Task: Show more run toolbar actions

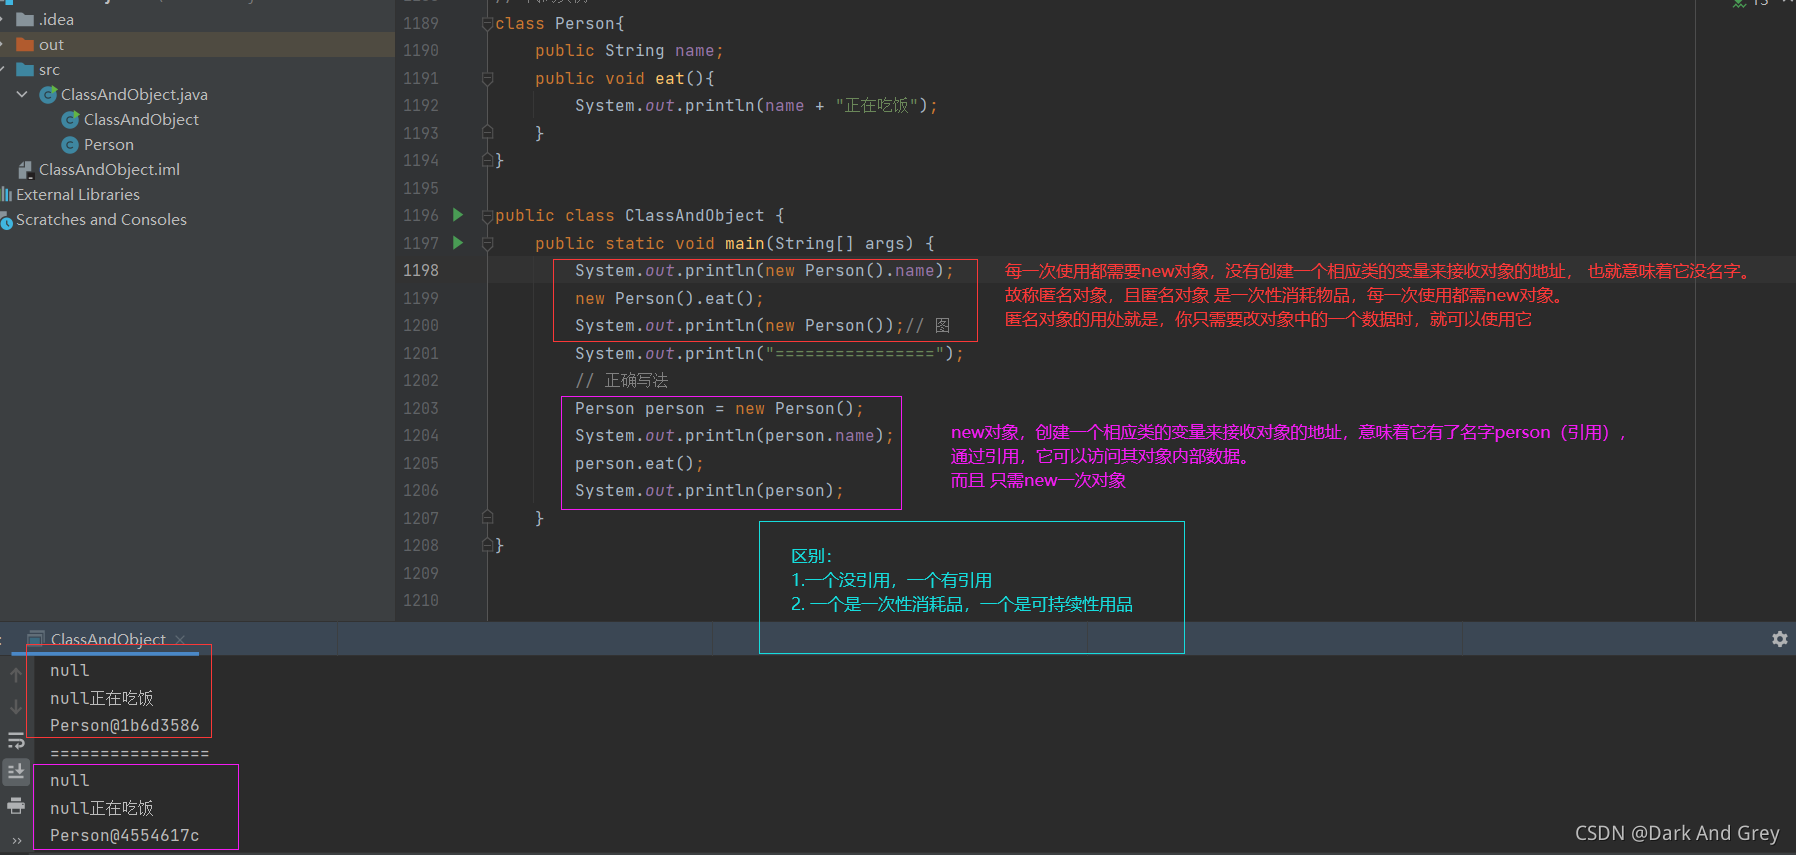Action: [x=17, y=841]
